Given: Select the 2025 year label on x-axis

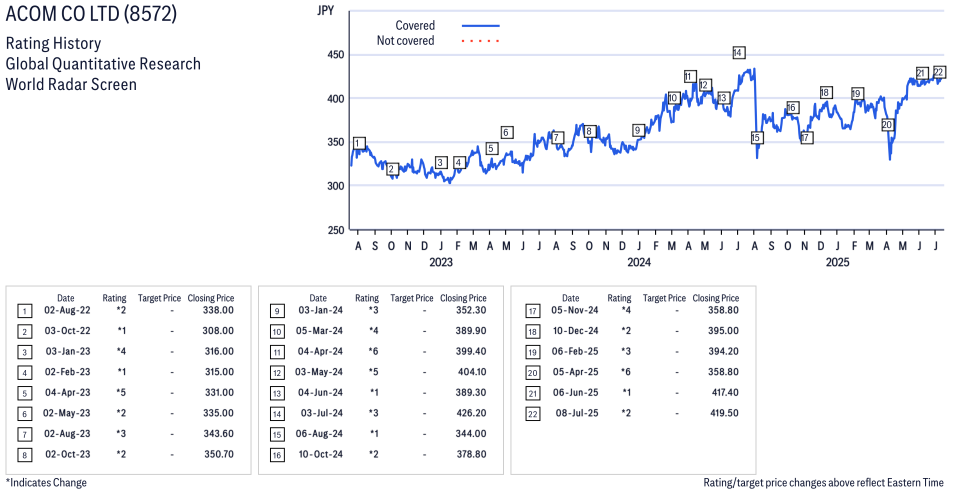Looking at the screenshot, I should [837, 262].
